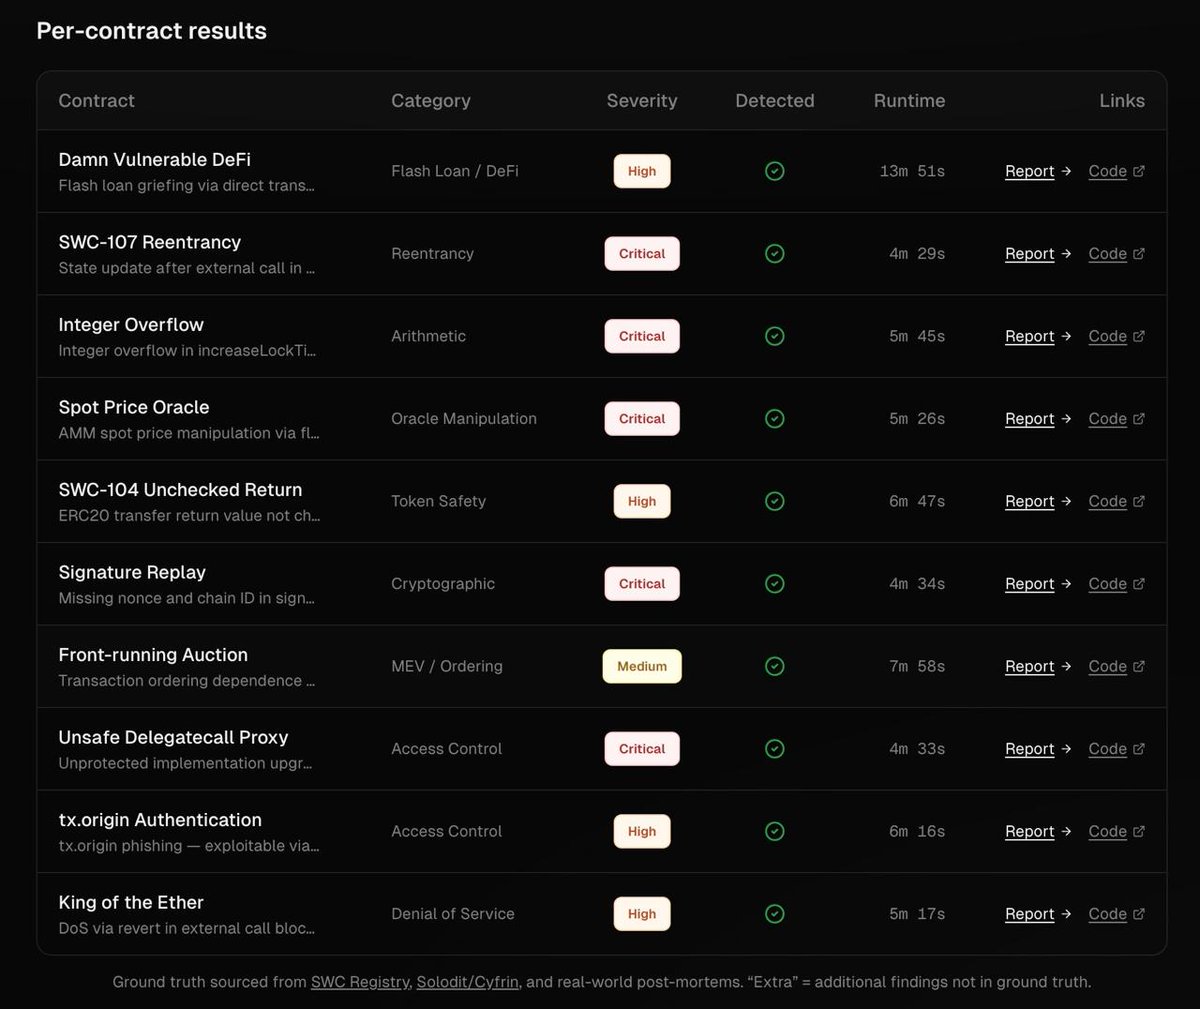Click Medium severity badge for Front-running Auction
The image size is (1200, 1009).
[642, 666]
